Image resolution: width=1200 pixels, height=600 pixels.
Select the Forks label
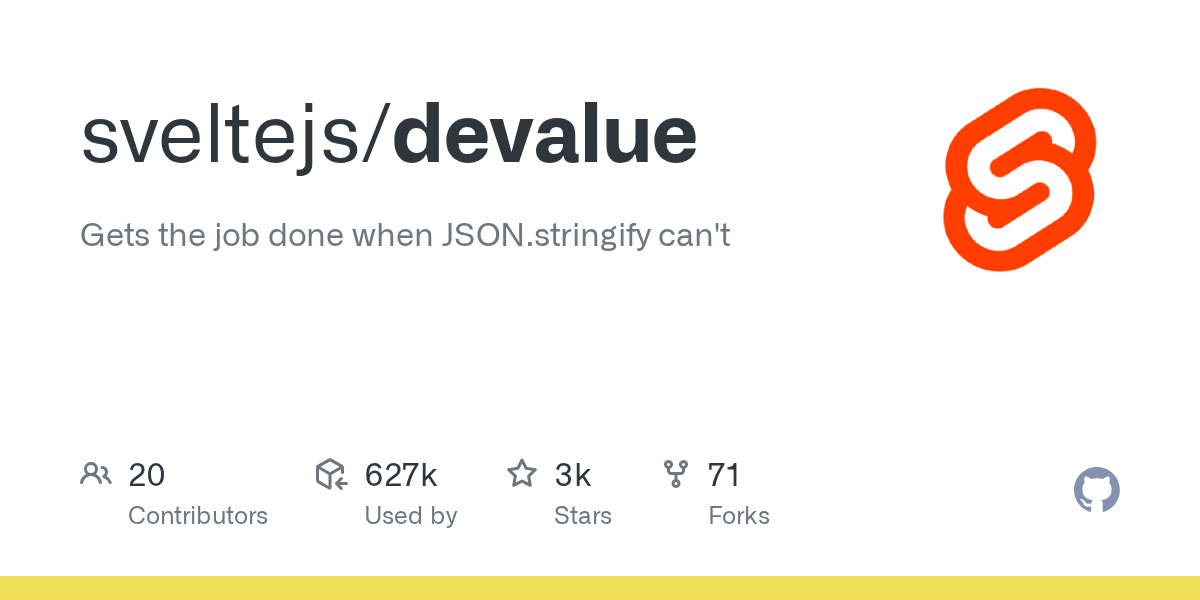[738, 516]
